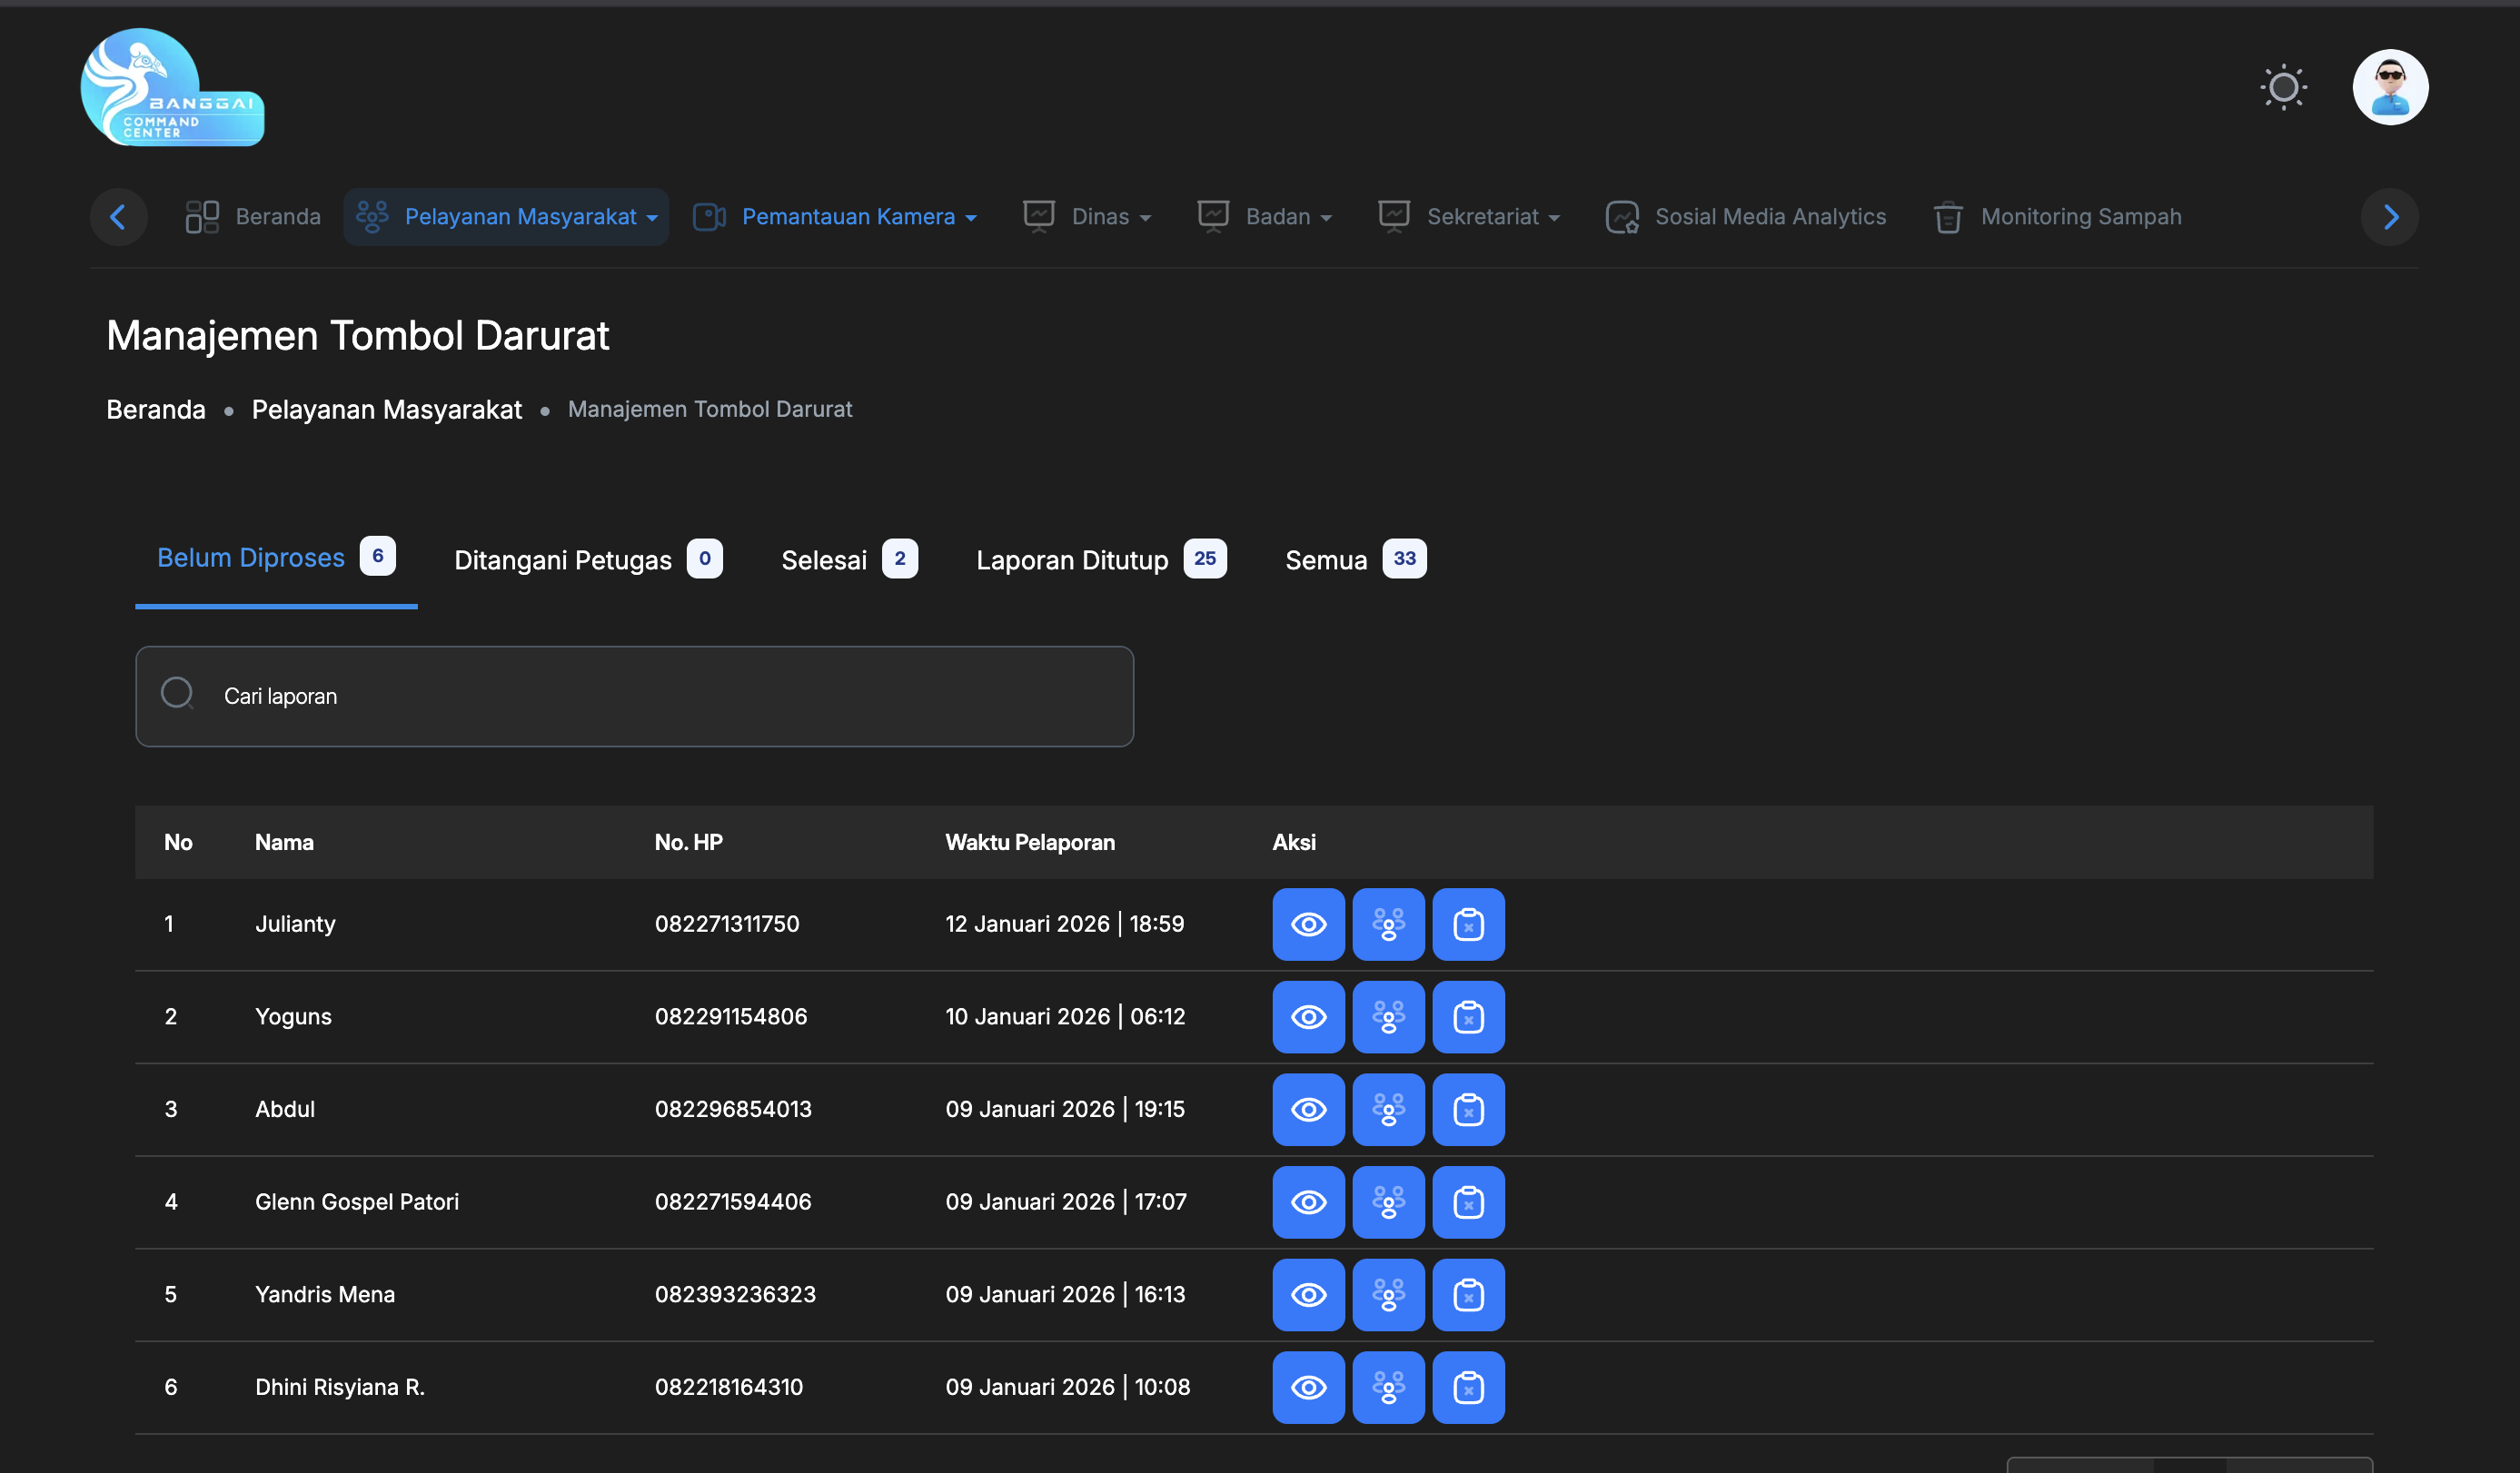Expand the Pelayanan Masyarakat dropdown
The image size is (2520, 1473).
506,217
